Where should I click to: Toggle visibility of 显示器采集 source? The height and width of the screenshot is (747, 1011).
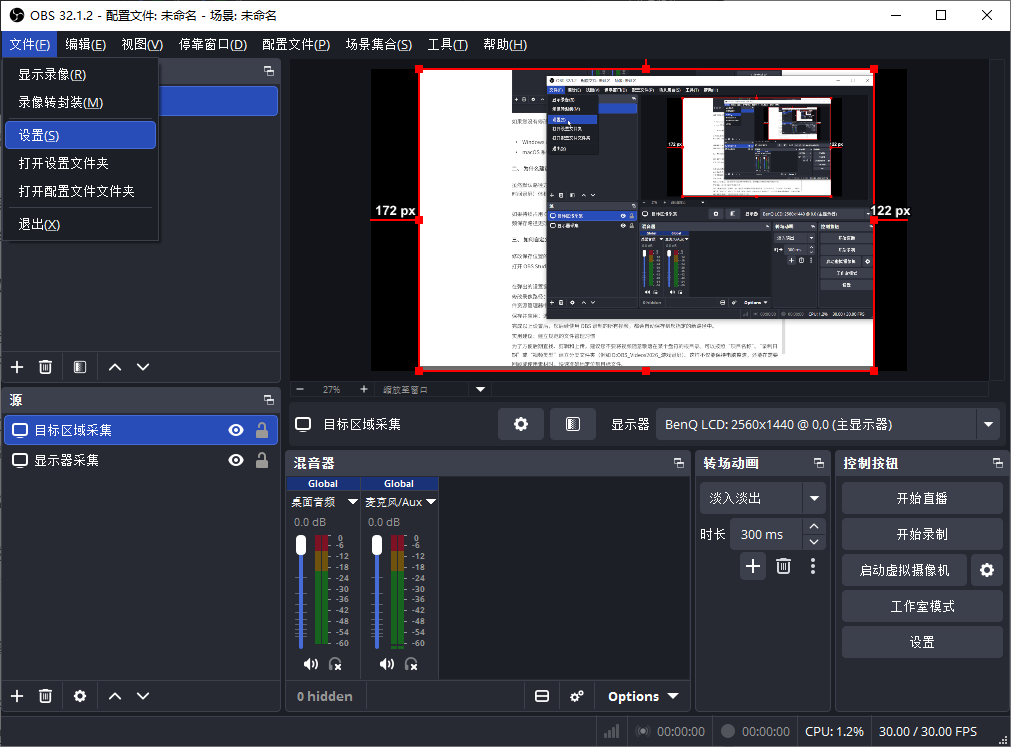pos(236,460)
